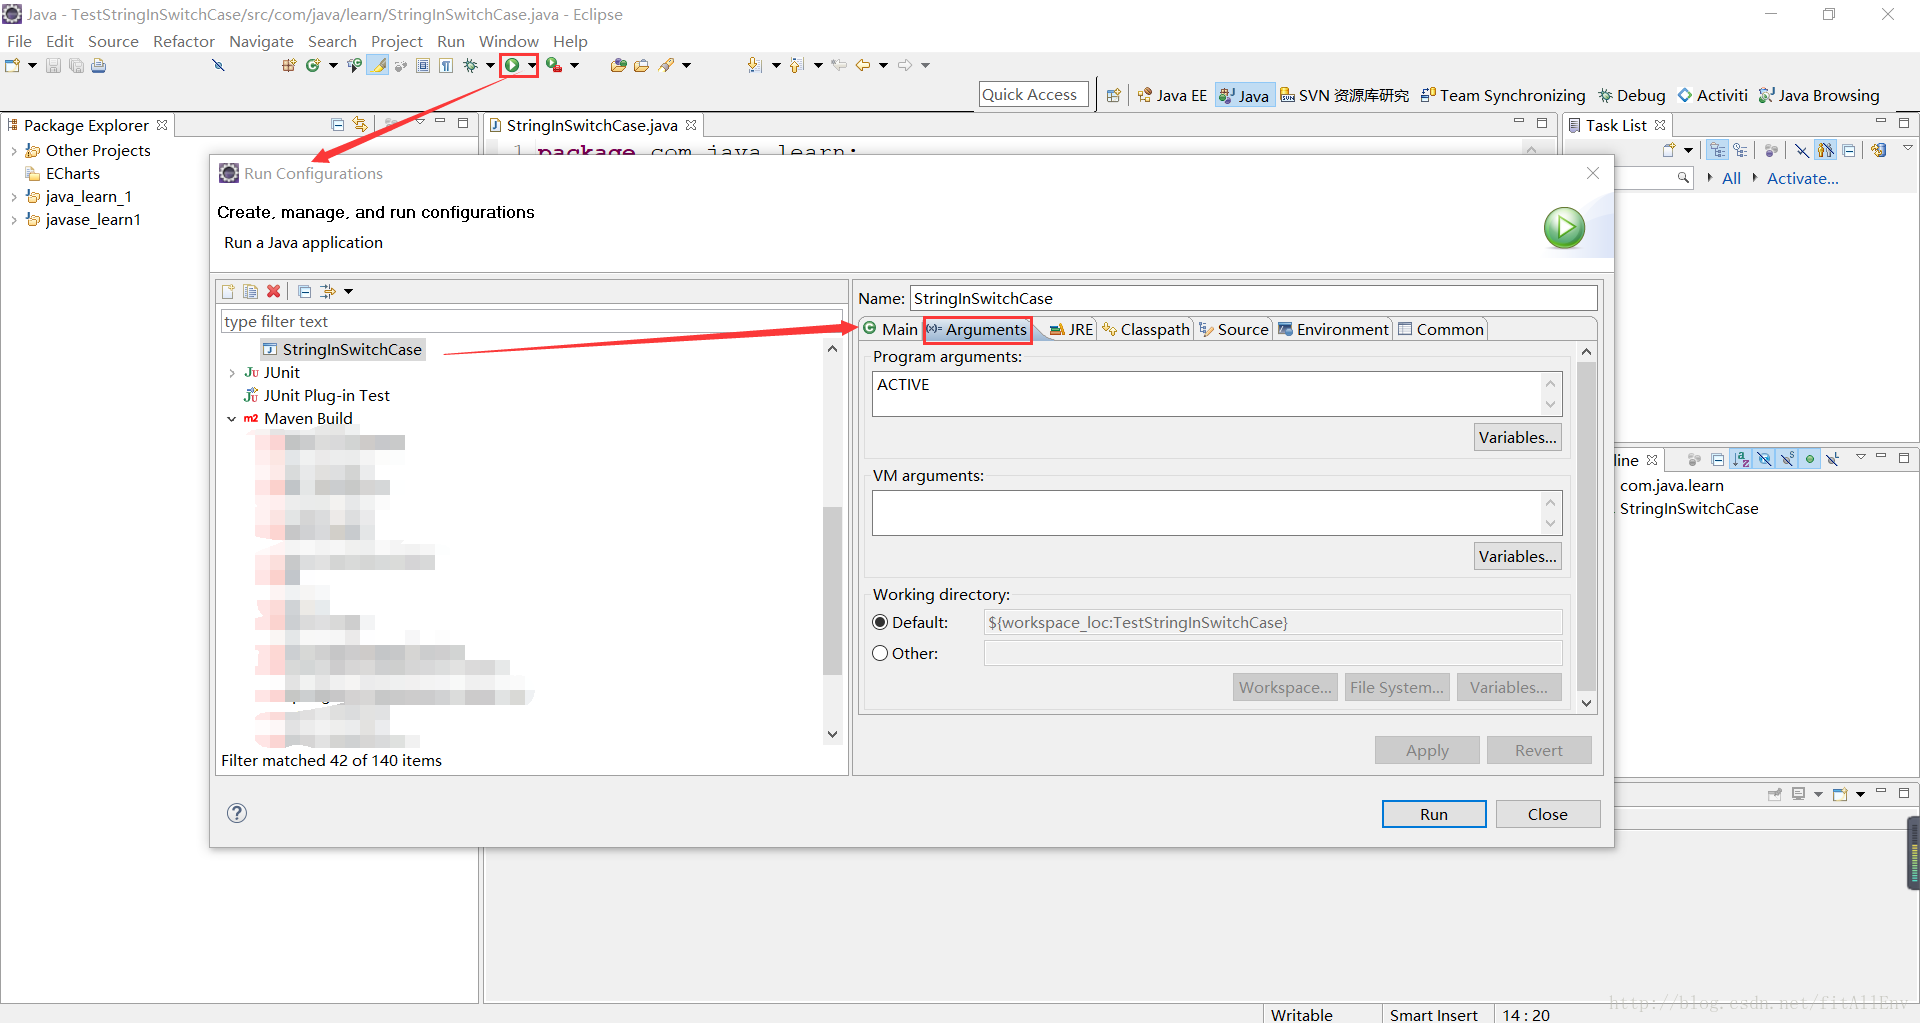1920x1023 pixels.
Task: Delete selected launch configuration with red X
Action: click(273, 292)
